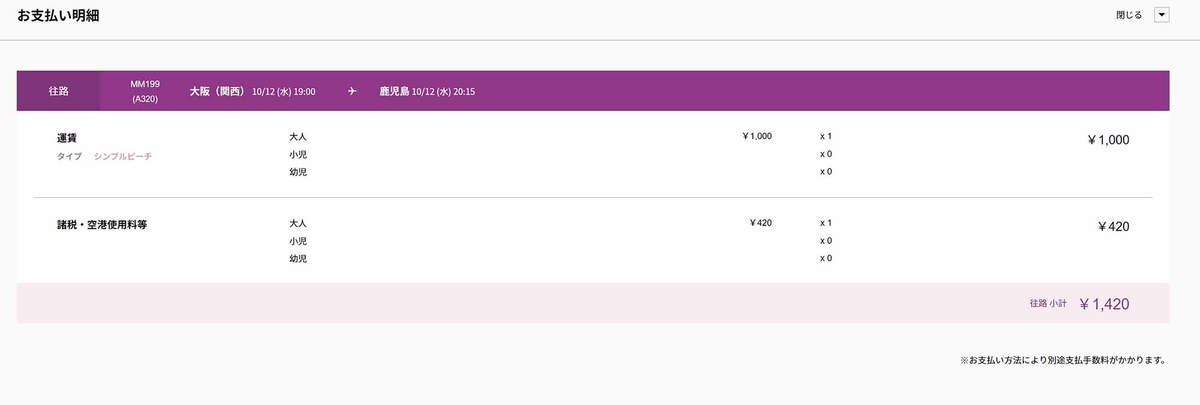Viewport: 1200px width, 405px height.
Task: Click departure 大阪（関西） 10/12 19:00
Action: tap(252, 91)
